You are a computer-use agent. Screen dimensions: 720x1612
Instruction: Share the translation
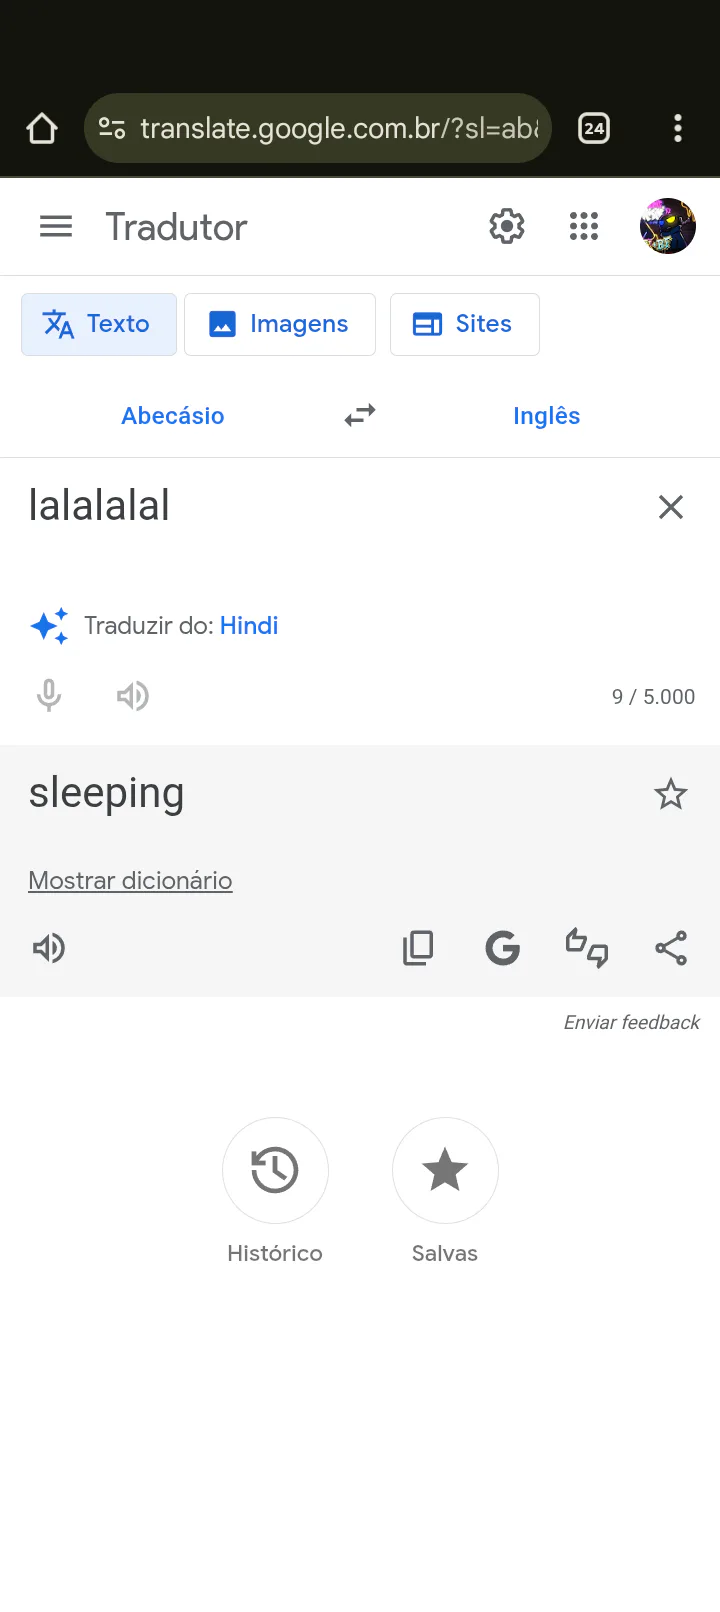(671, 947)
